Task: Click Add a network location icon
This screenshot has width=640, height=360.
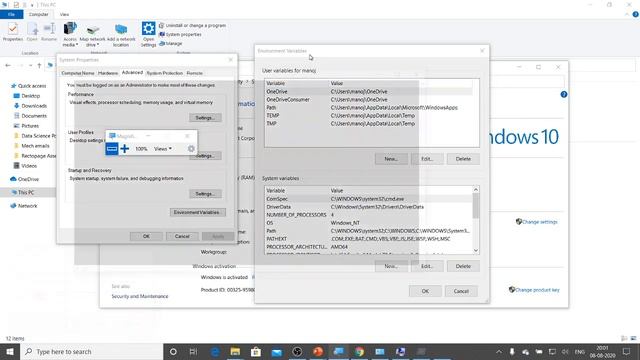Action: (x=121, y=35)
